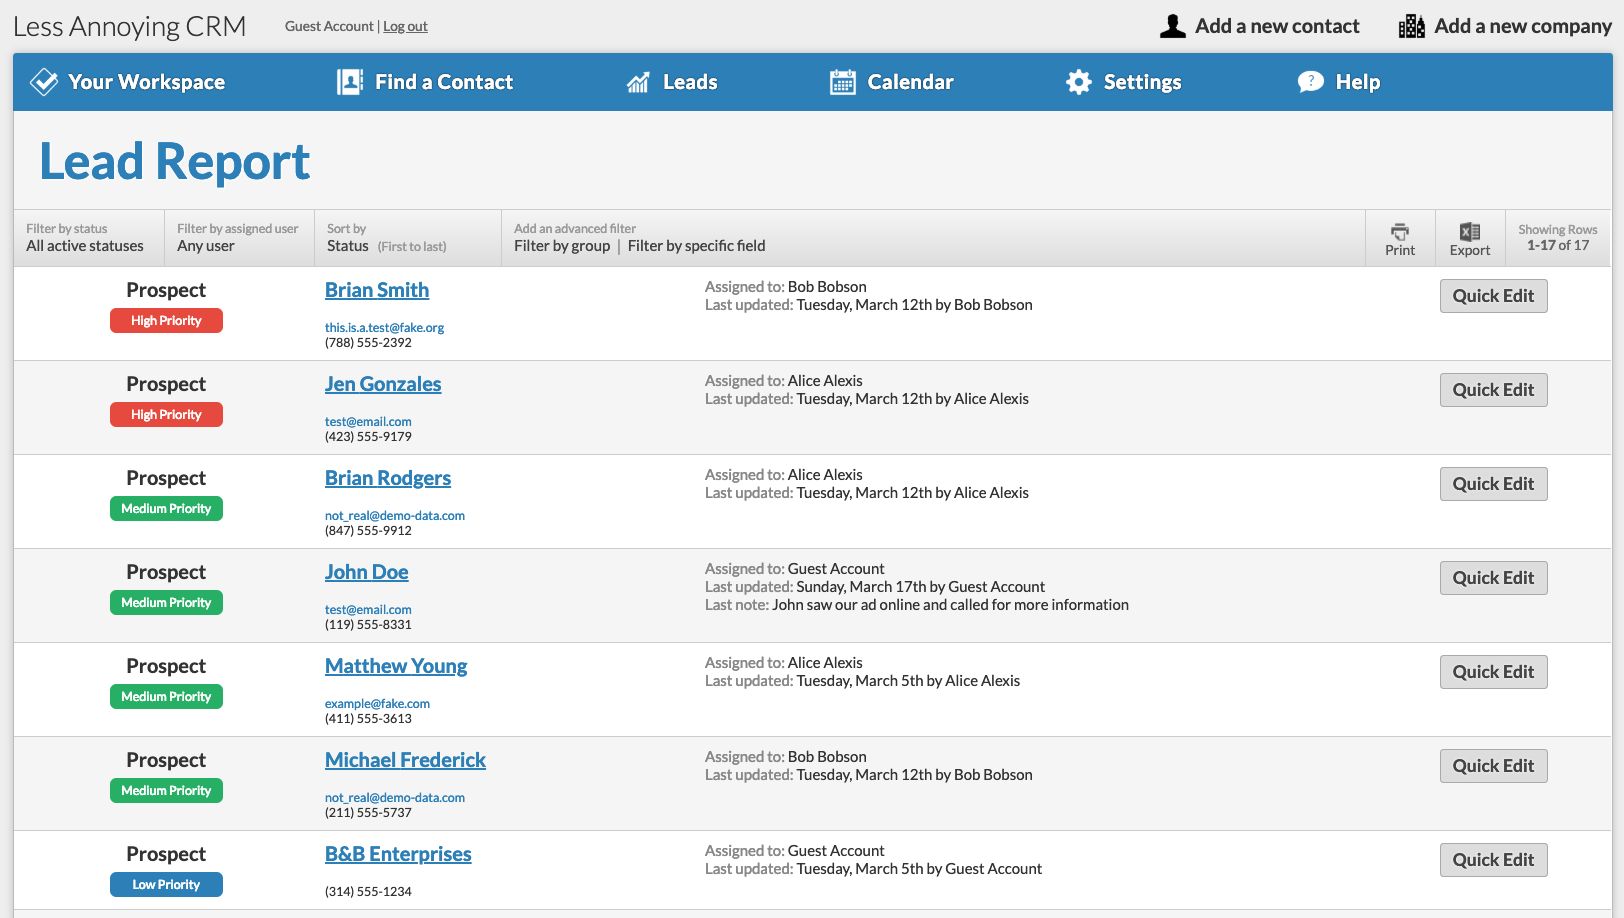
Task: Click Quick Edit for B&B Enterprises
Action: (1493, 860)
